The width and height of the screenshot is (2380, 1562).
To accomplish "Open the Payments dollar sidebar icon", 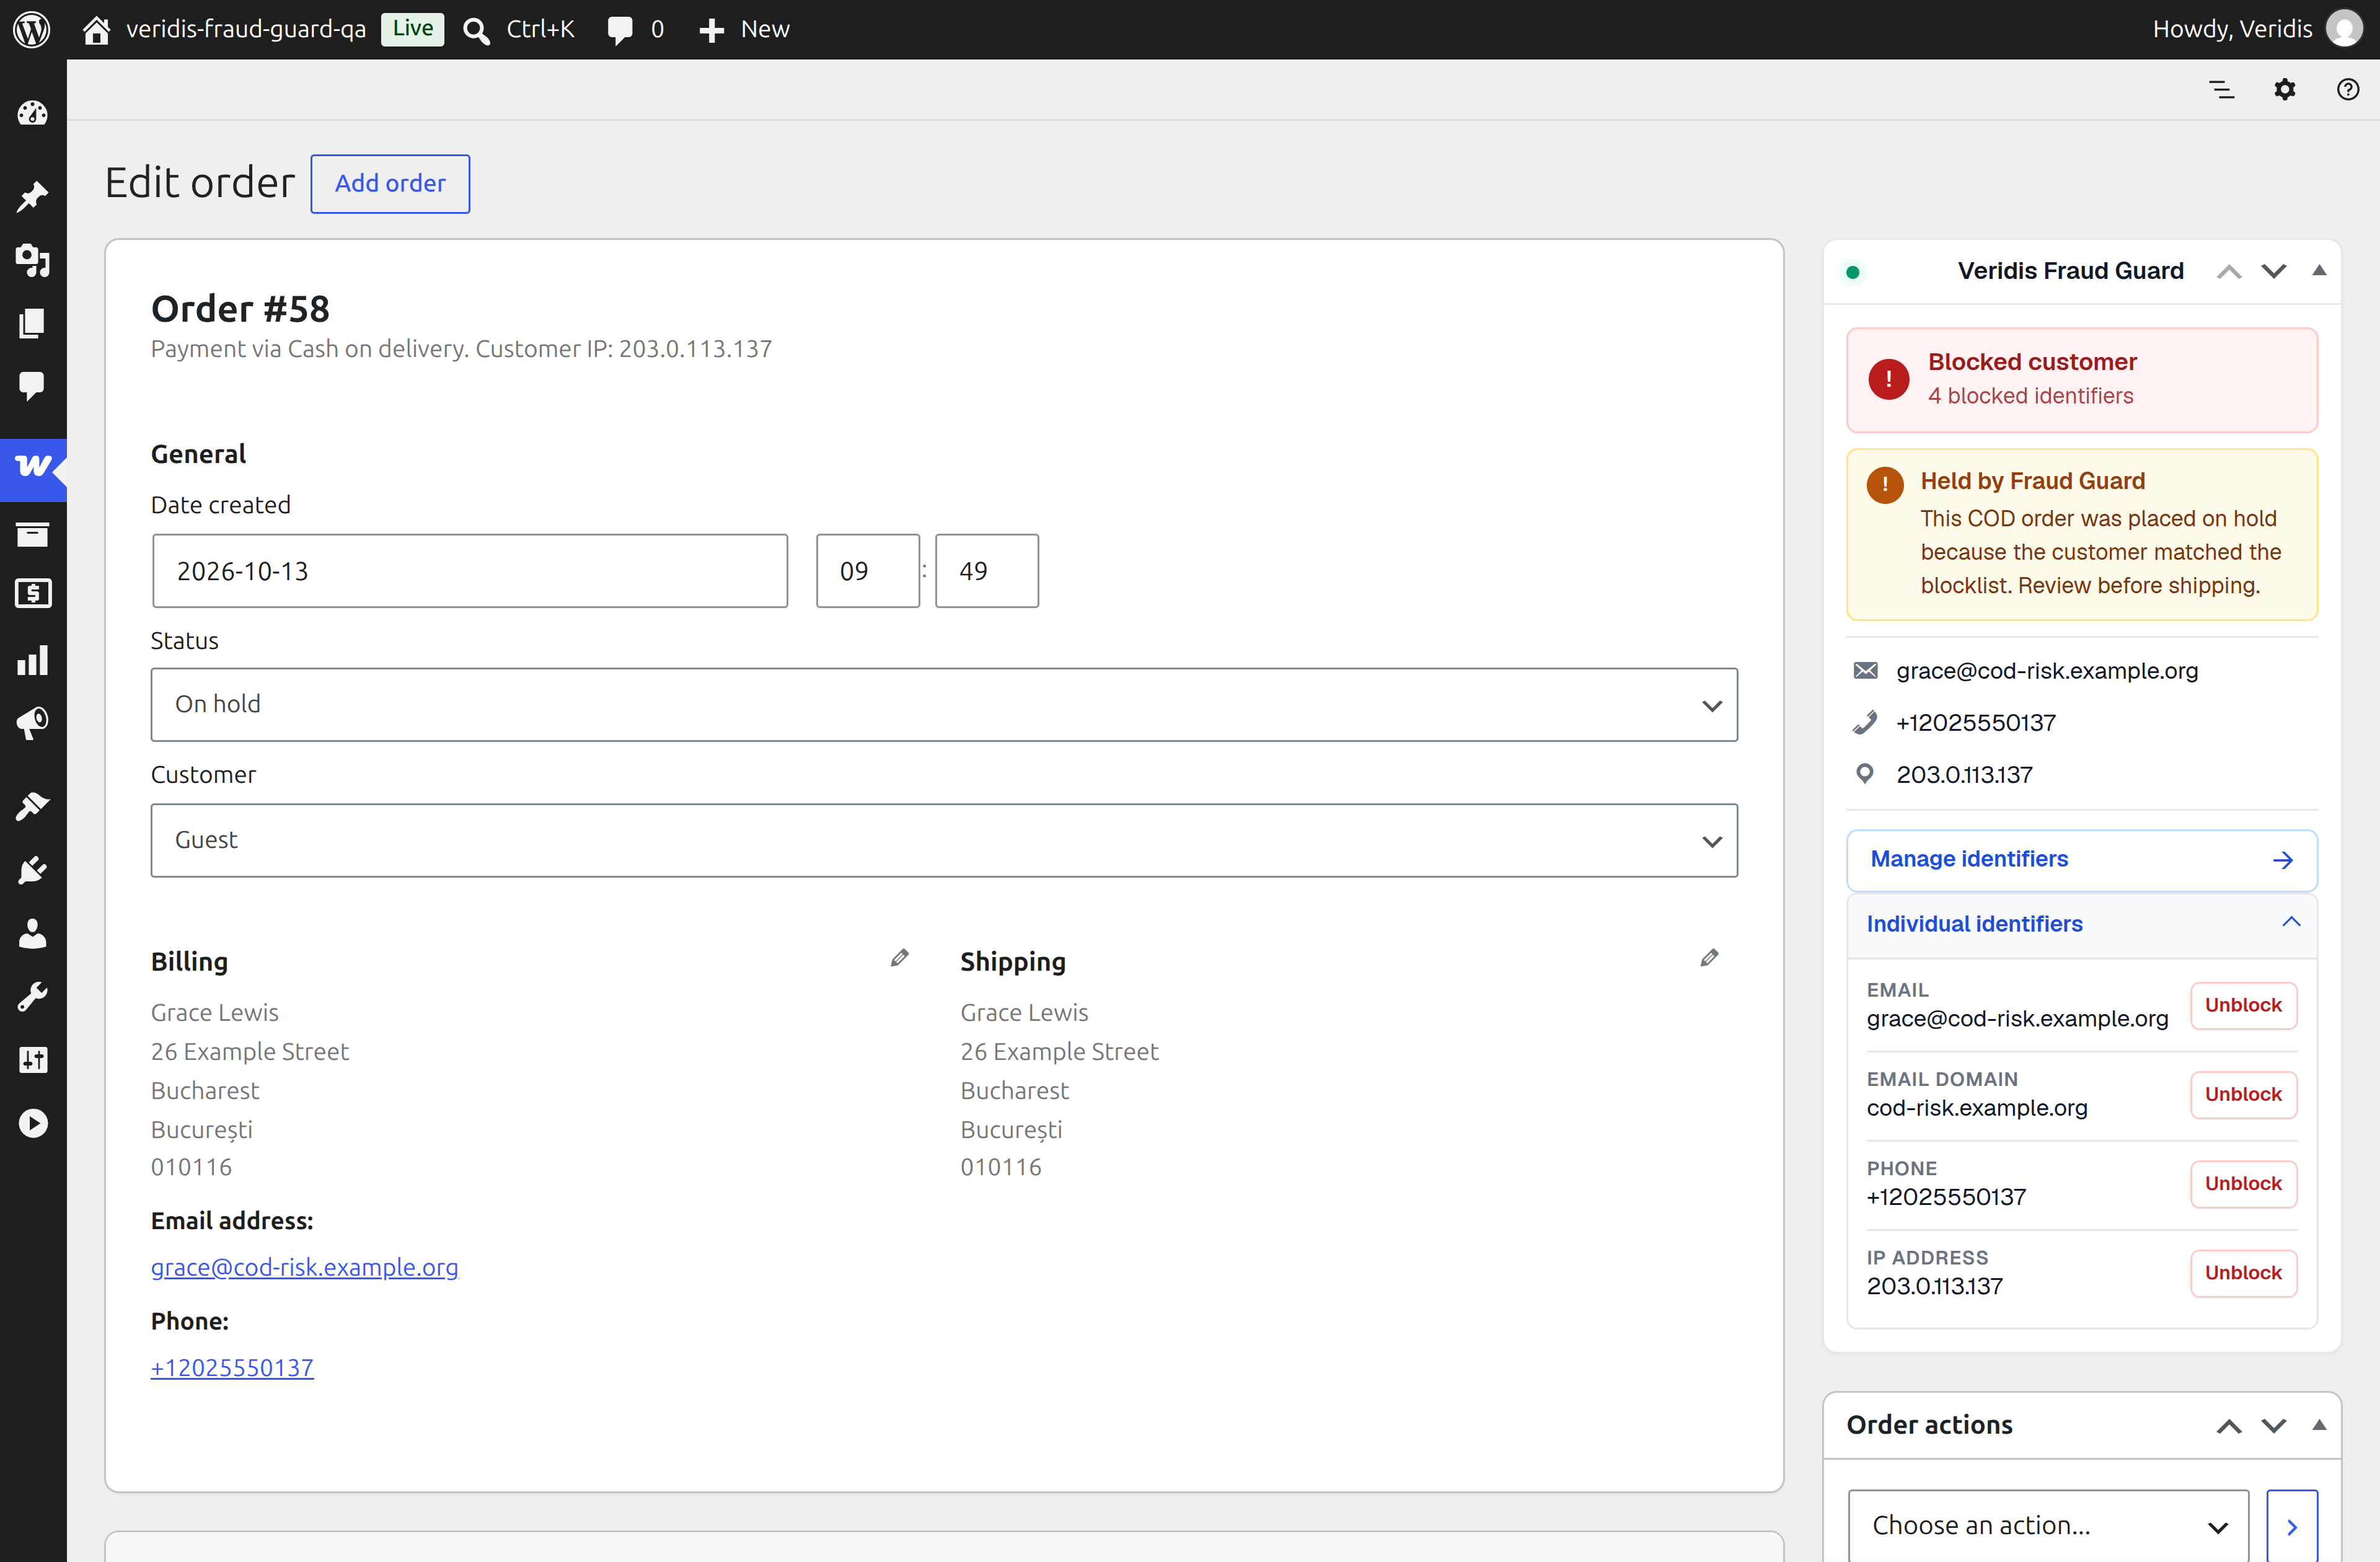I will (x=32, y=594).
